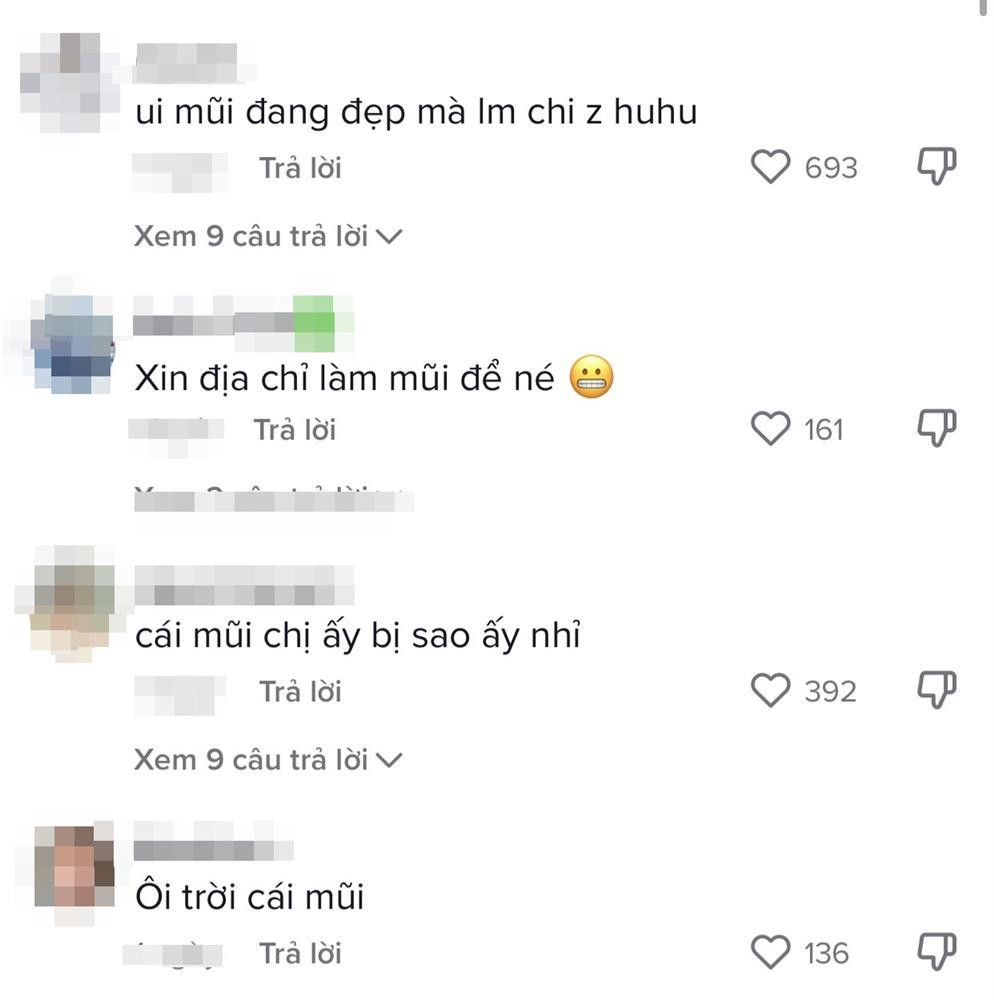Dislike the 'cái mũi chị ấy' comment
Screen dimensions: 994x1000
click(x=937, y=689)
